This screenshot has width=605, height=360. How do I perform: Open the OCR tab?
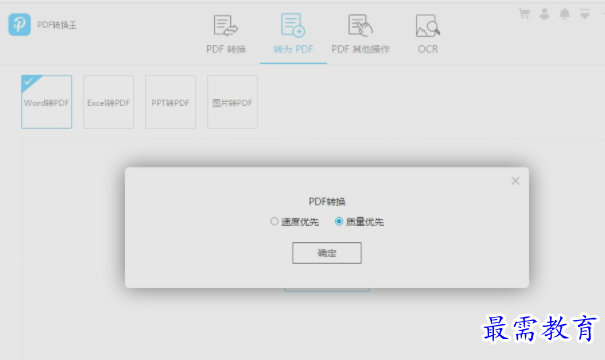428,34
